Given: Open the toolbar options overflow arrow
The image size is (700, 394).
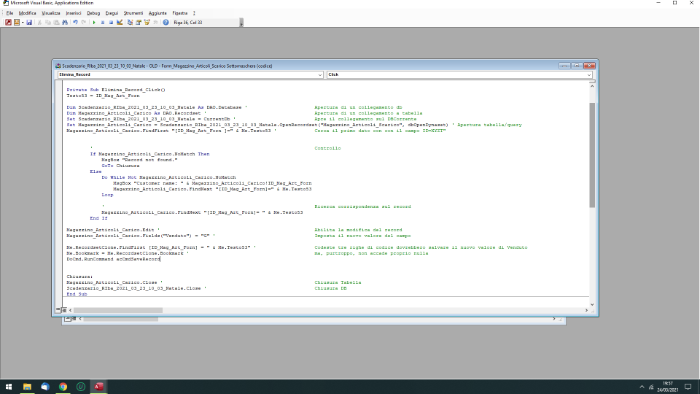Looking at the screenshot, I should [x=242, y=23].
